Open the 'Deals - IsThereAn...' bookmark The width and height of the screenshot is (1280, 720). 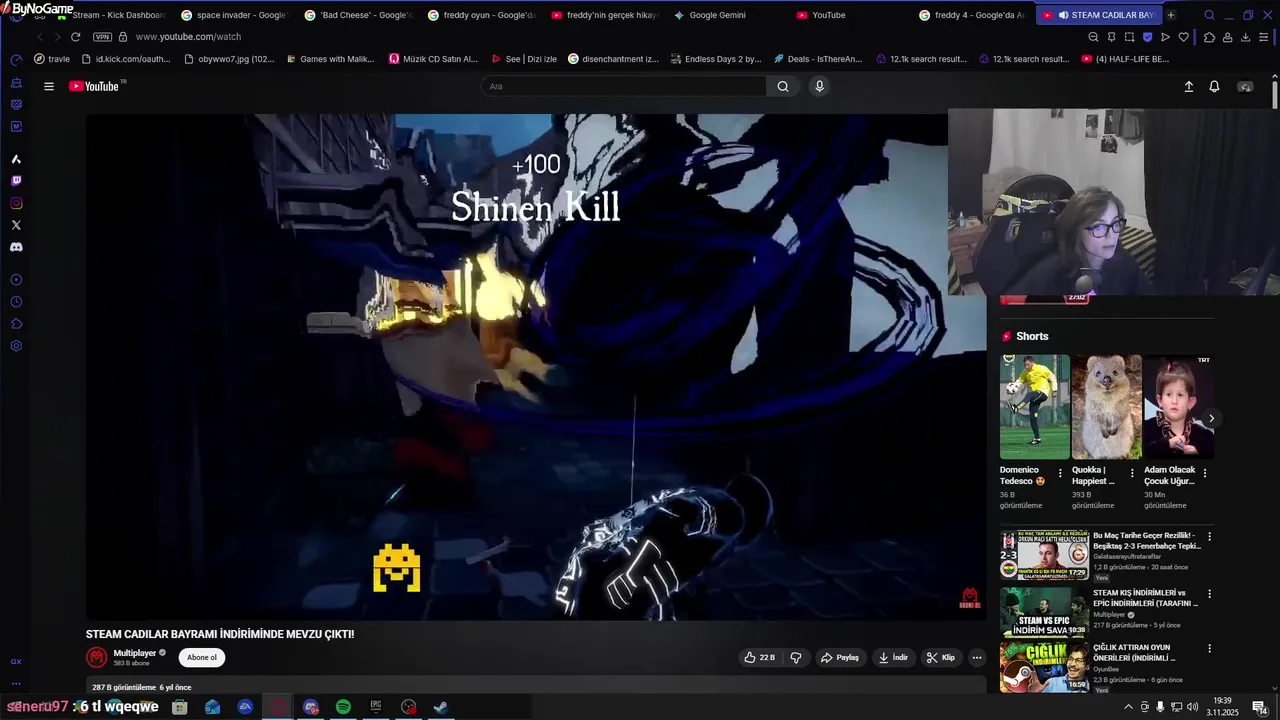[x=817, y=59]
